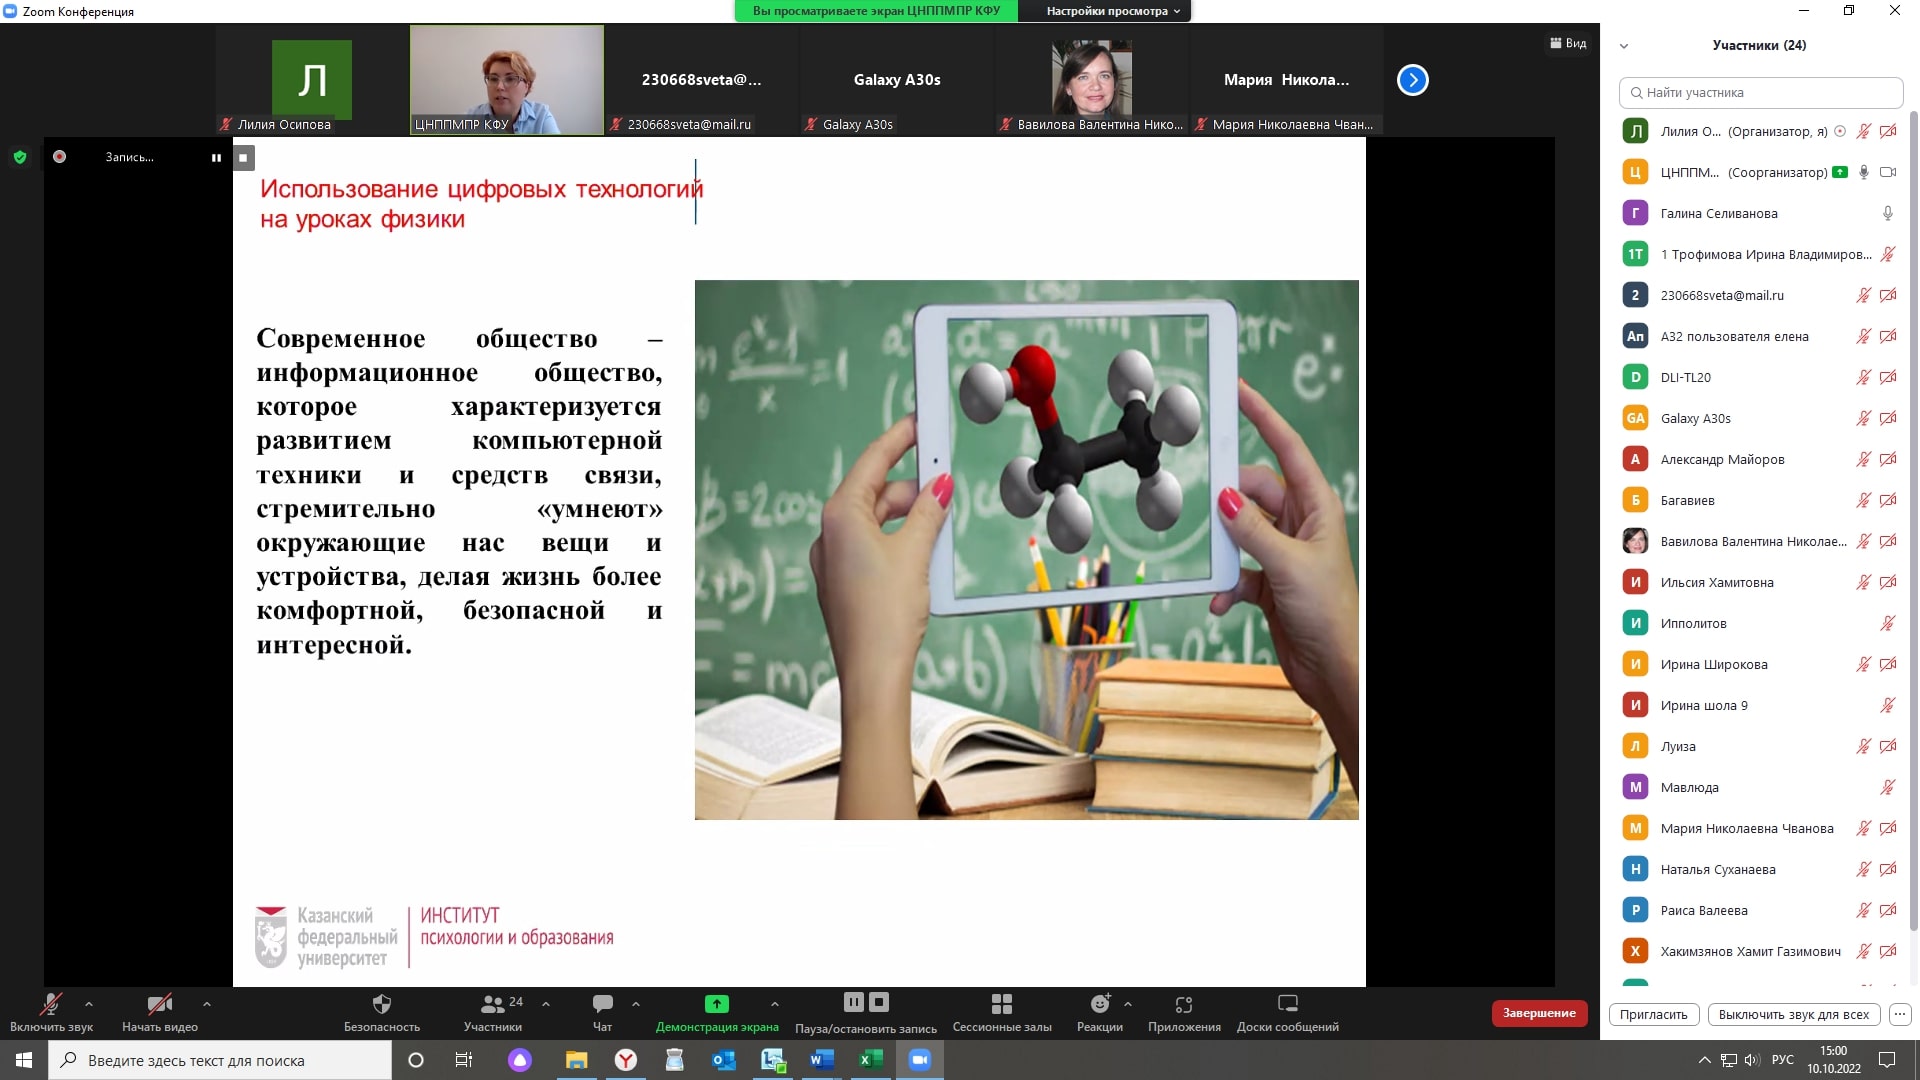Click the Share Screen green icon
1920x1080 pixels.
(x=716, y=1004)
